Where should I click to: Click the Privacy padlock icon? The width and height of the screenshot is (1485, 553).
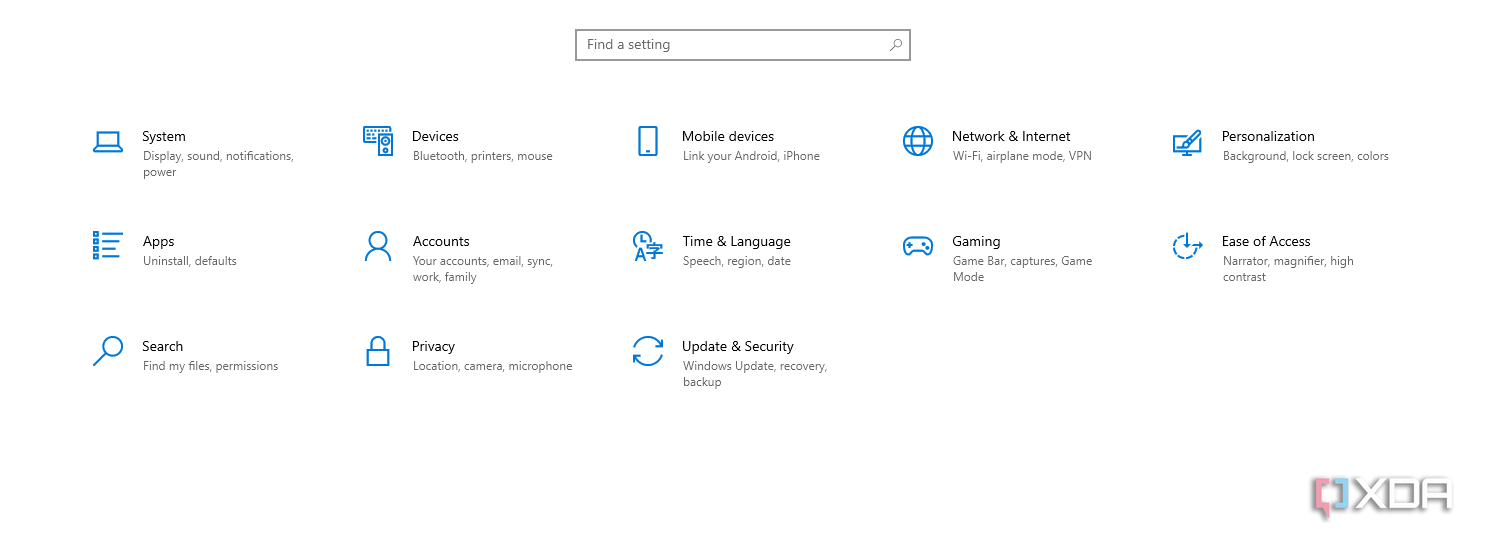click(378, 351)
